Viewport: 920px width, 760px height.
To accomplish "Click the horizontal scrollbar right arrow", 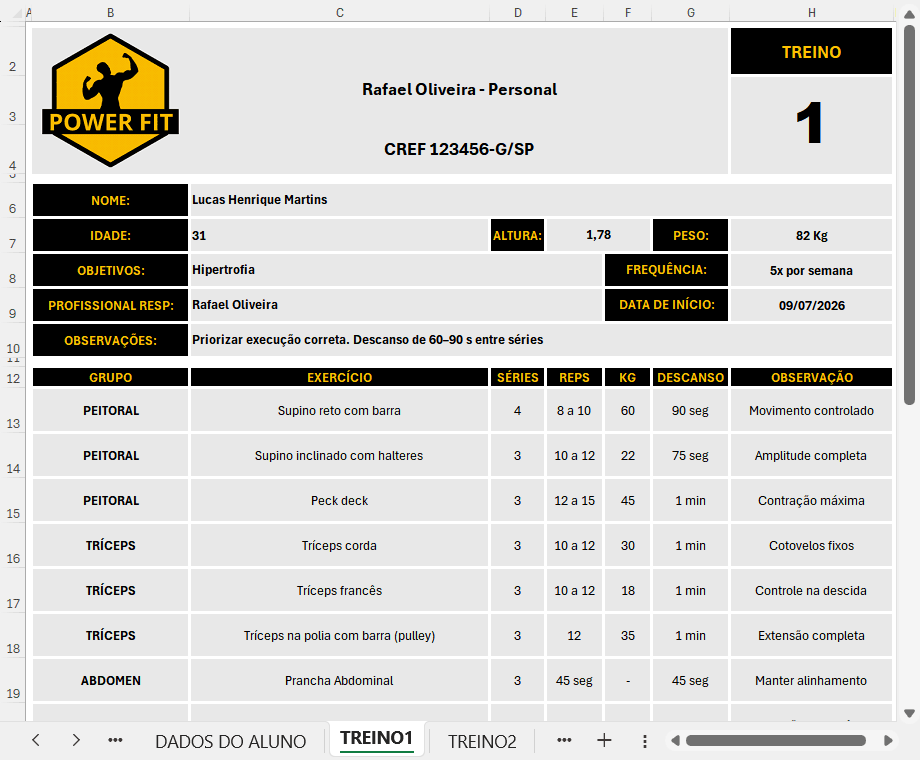I will click(888, 741).
